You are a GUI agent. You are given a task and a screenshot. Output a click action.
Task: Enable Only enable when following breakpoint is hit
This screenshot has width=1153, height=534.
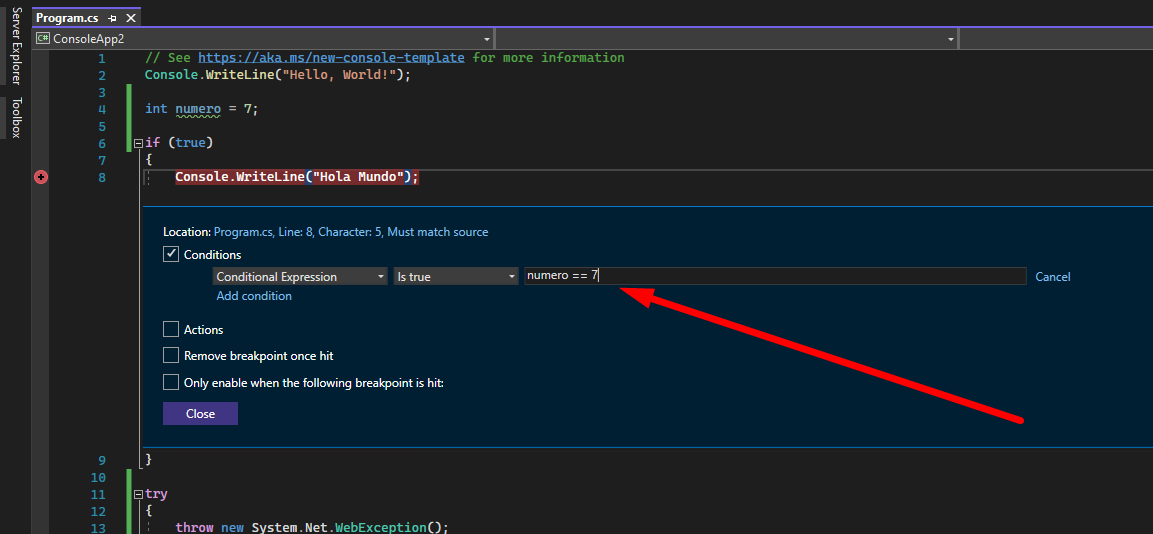[x=171, y=382]
